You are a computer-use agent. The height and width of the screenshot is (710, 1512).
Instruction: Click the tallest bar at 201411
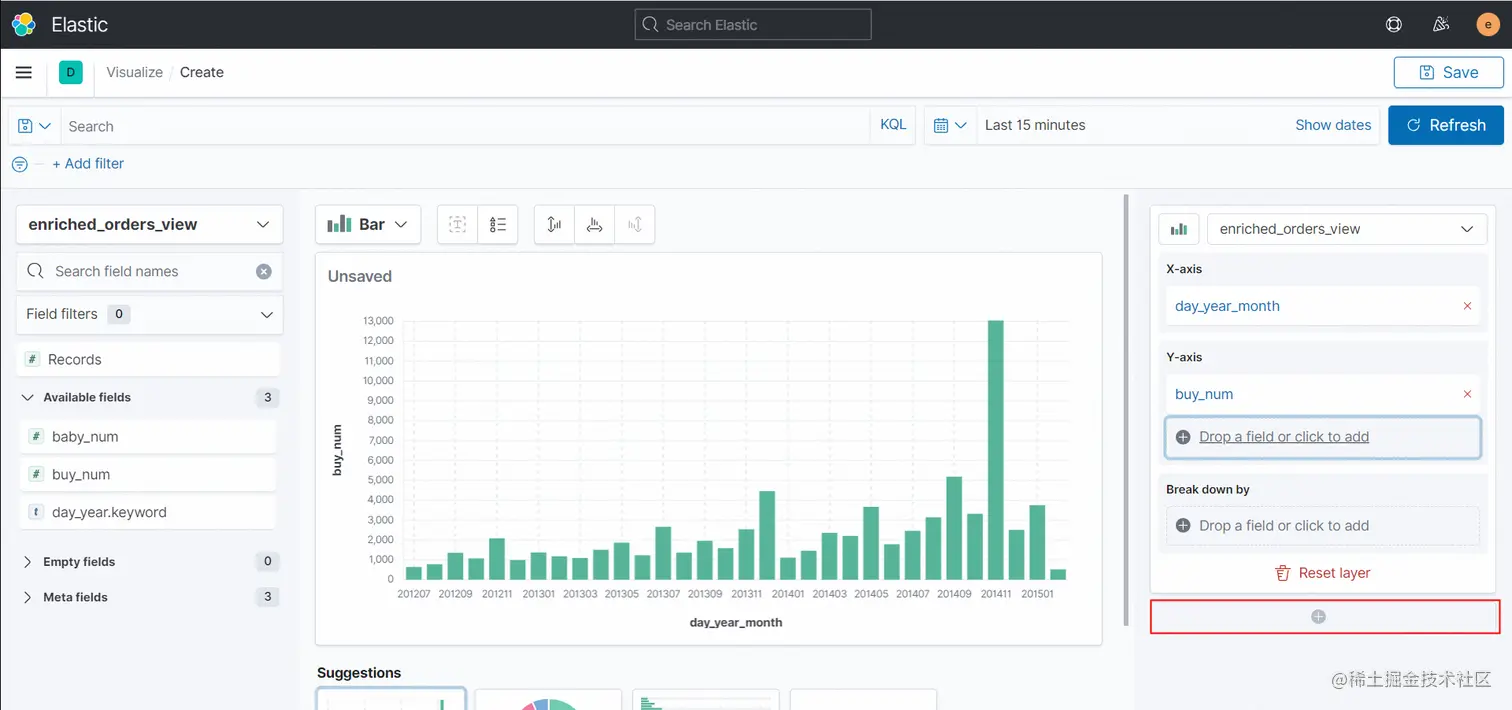996,450
